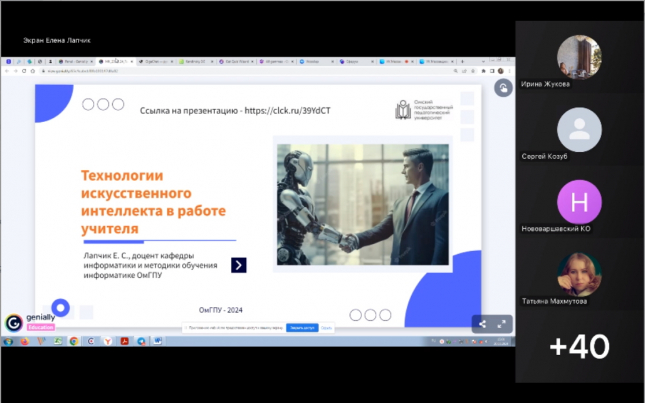Click the Скрыть link in the sharing bar
Image resolution: width=645 pixels, height=403 pixels.
pyautogui.click(x=326, y=328)
